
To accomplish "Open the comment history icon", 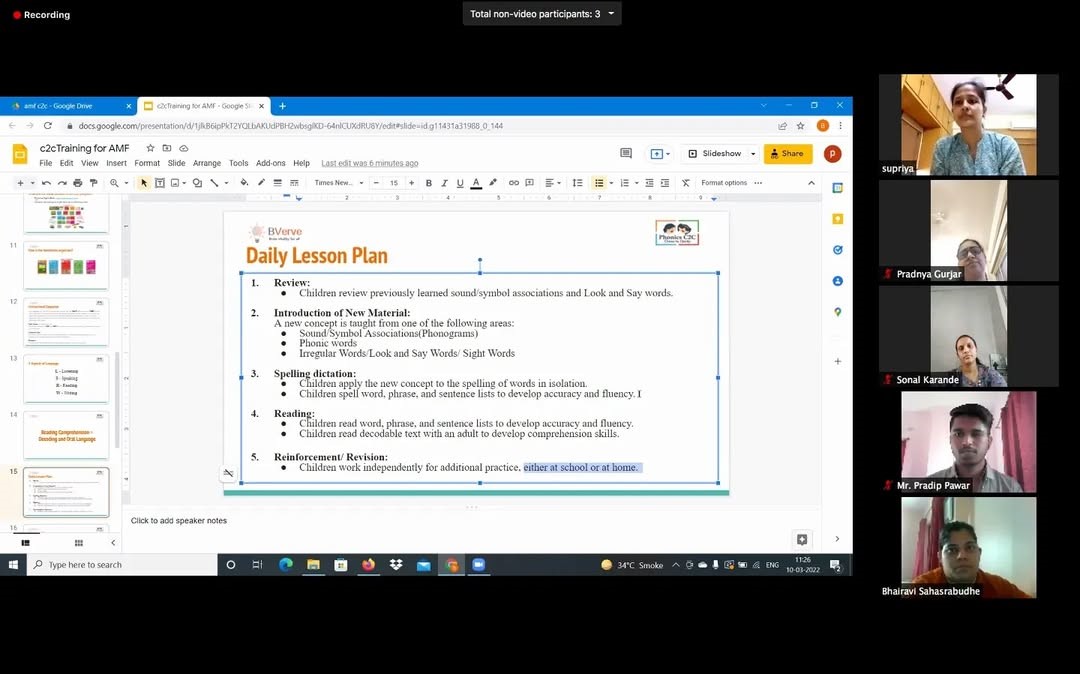I will [x=626, y=154].
